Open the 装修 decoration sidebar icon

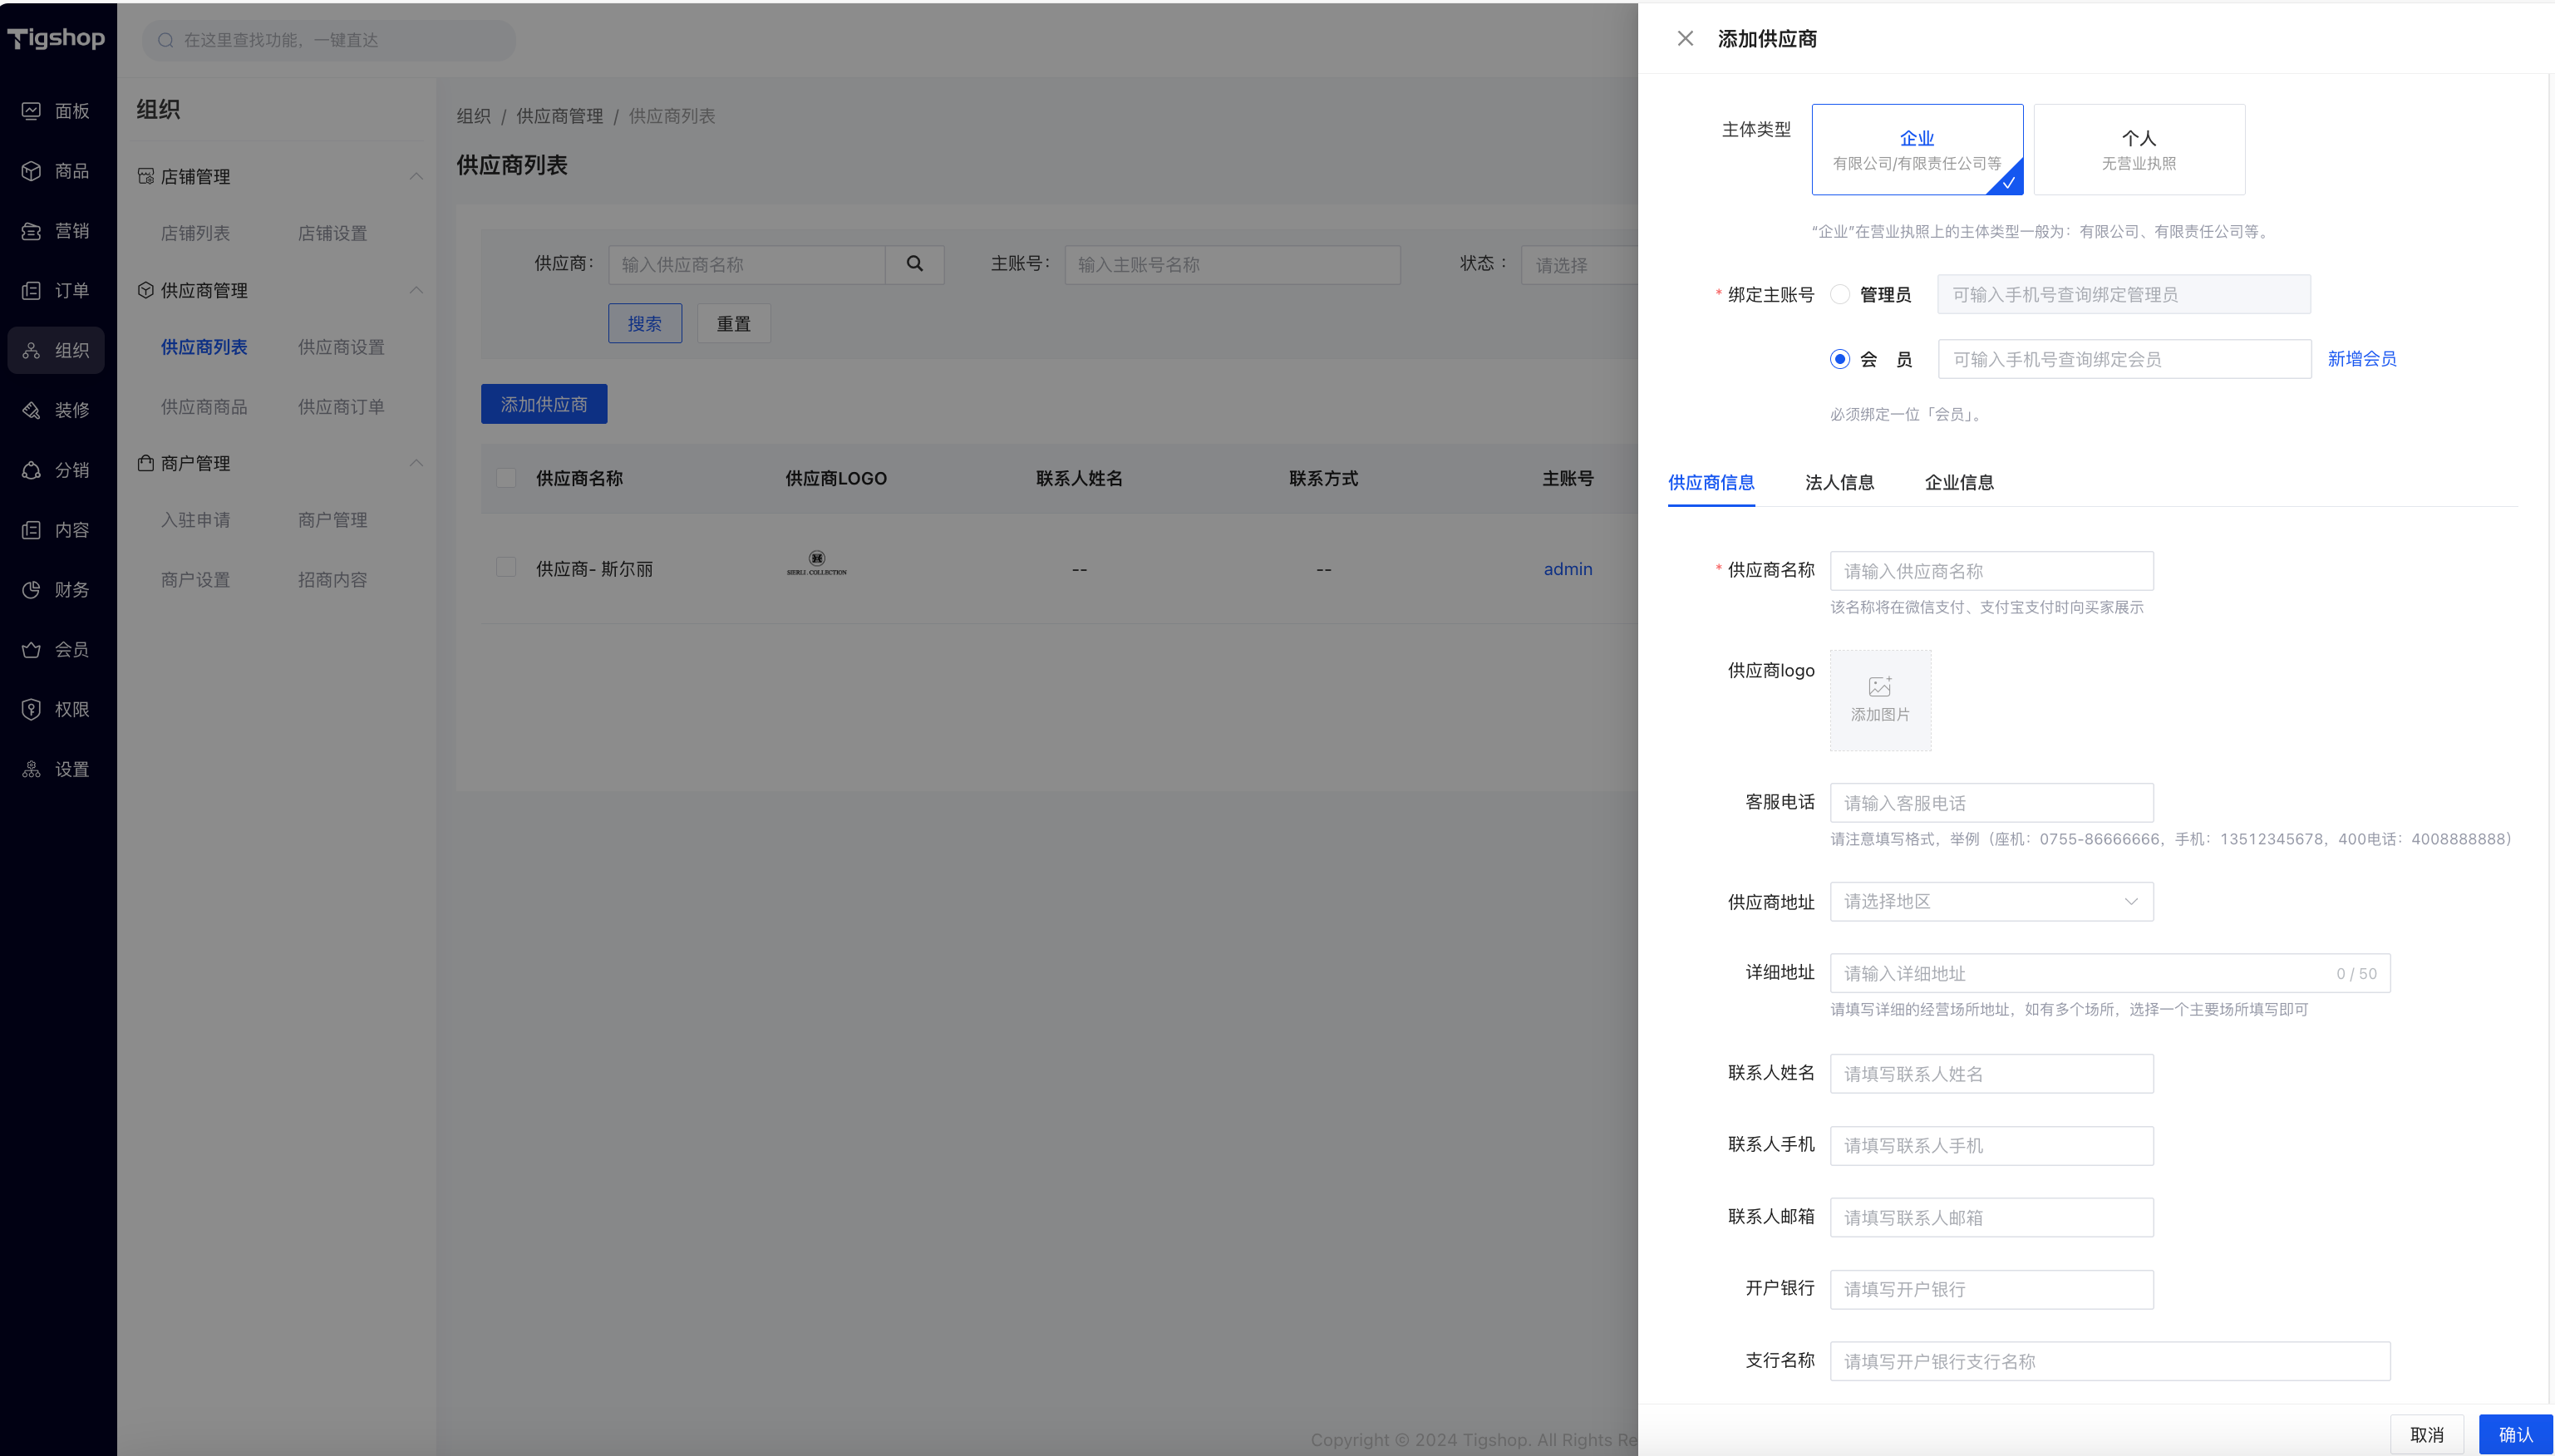(31, 410)
